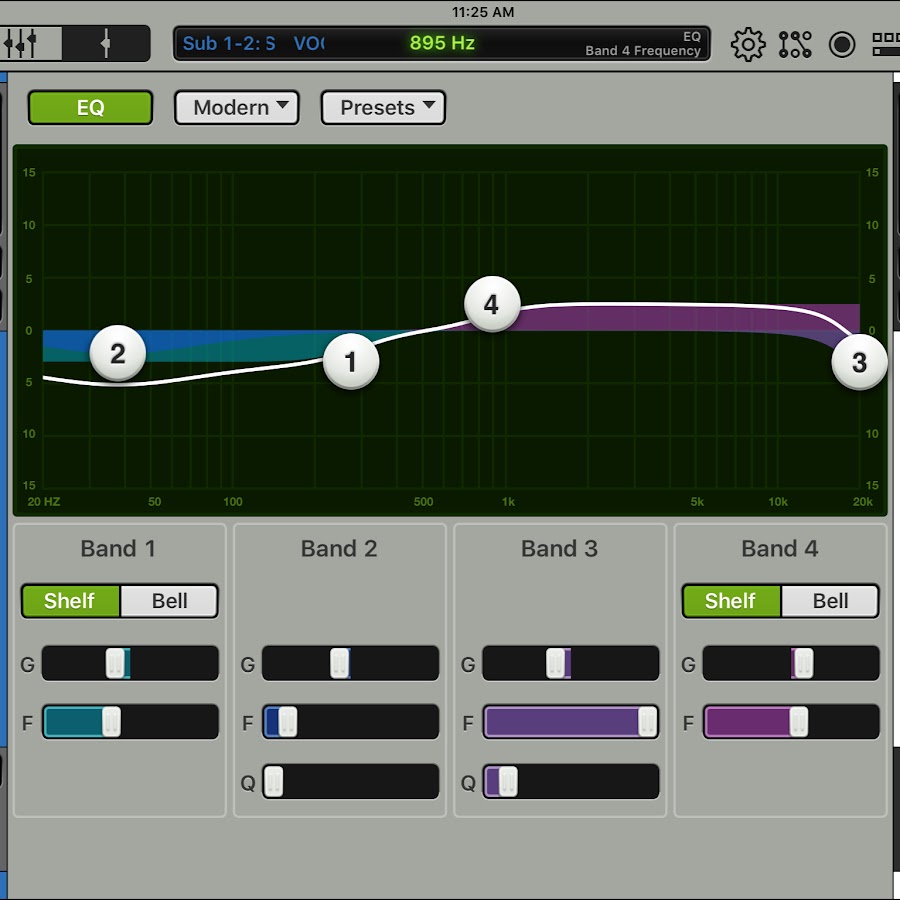The image size is (900, 900).
Task: Set Band 4 to Shelf mode
Action: pyautogui.click(x=731, y=601)
